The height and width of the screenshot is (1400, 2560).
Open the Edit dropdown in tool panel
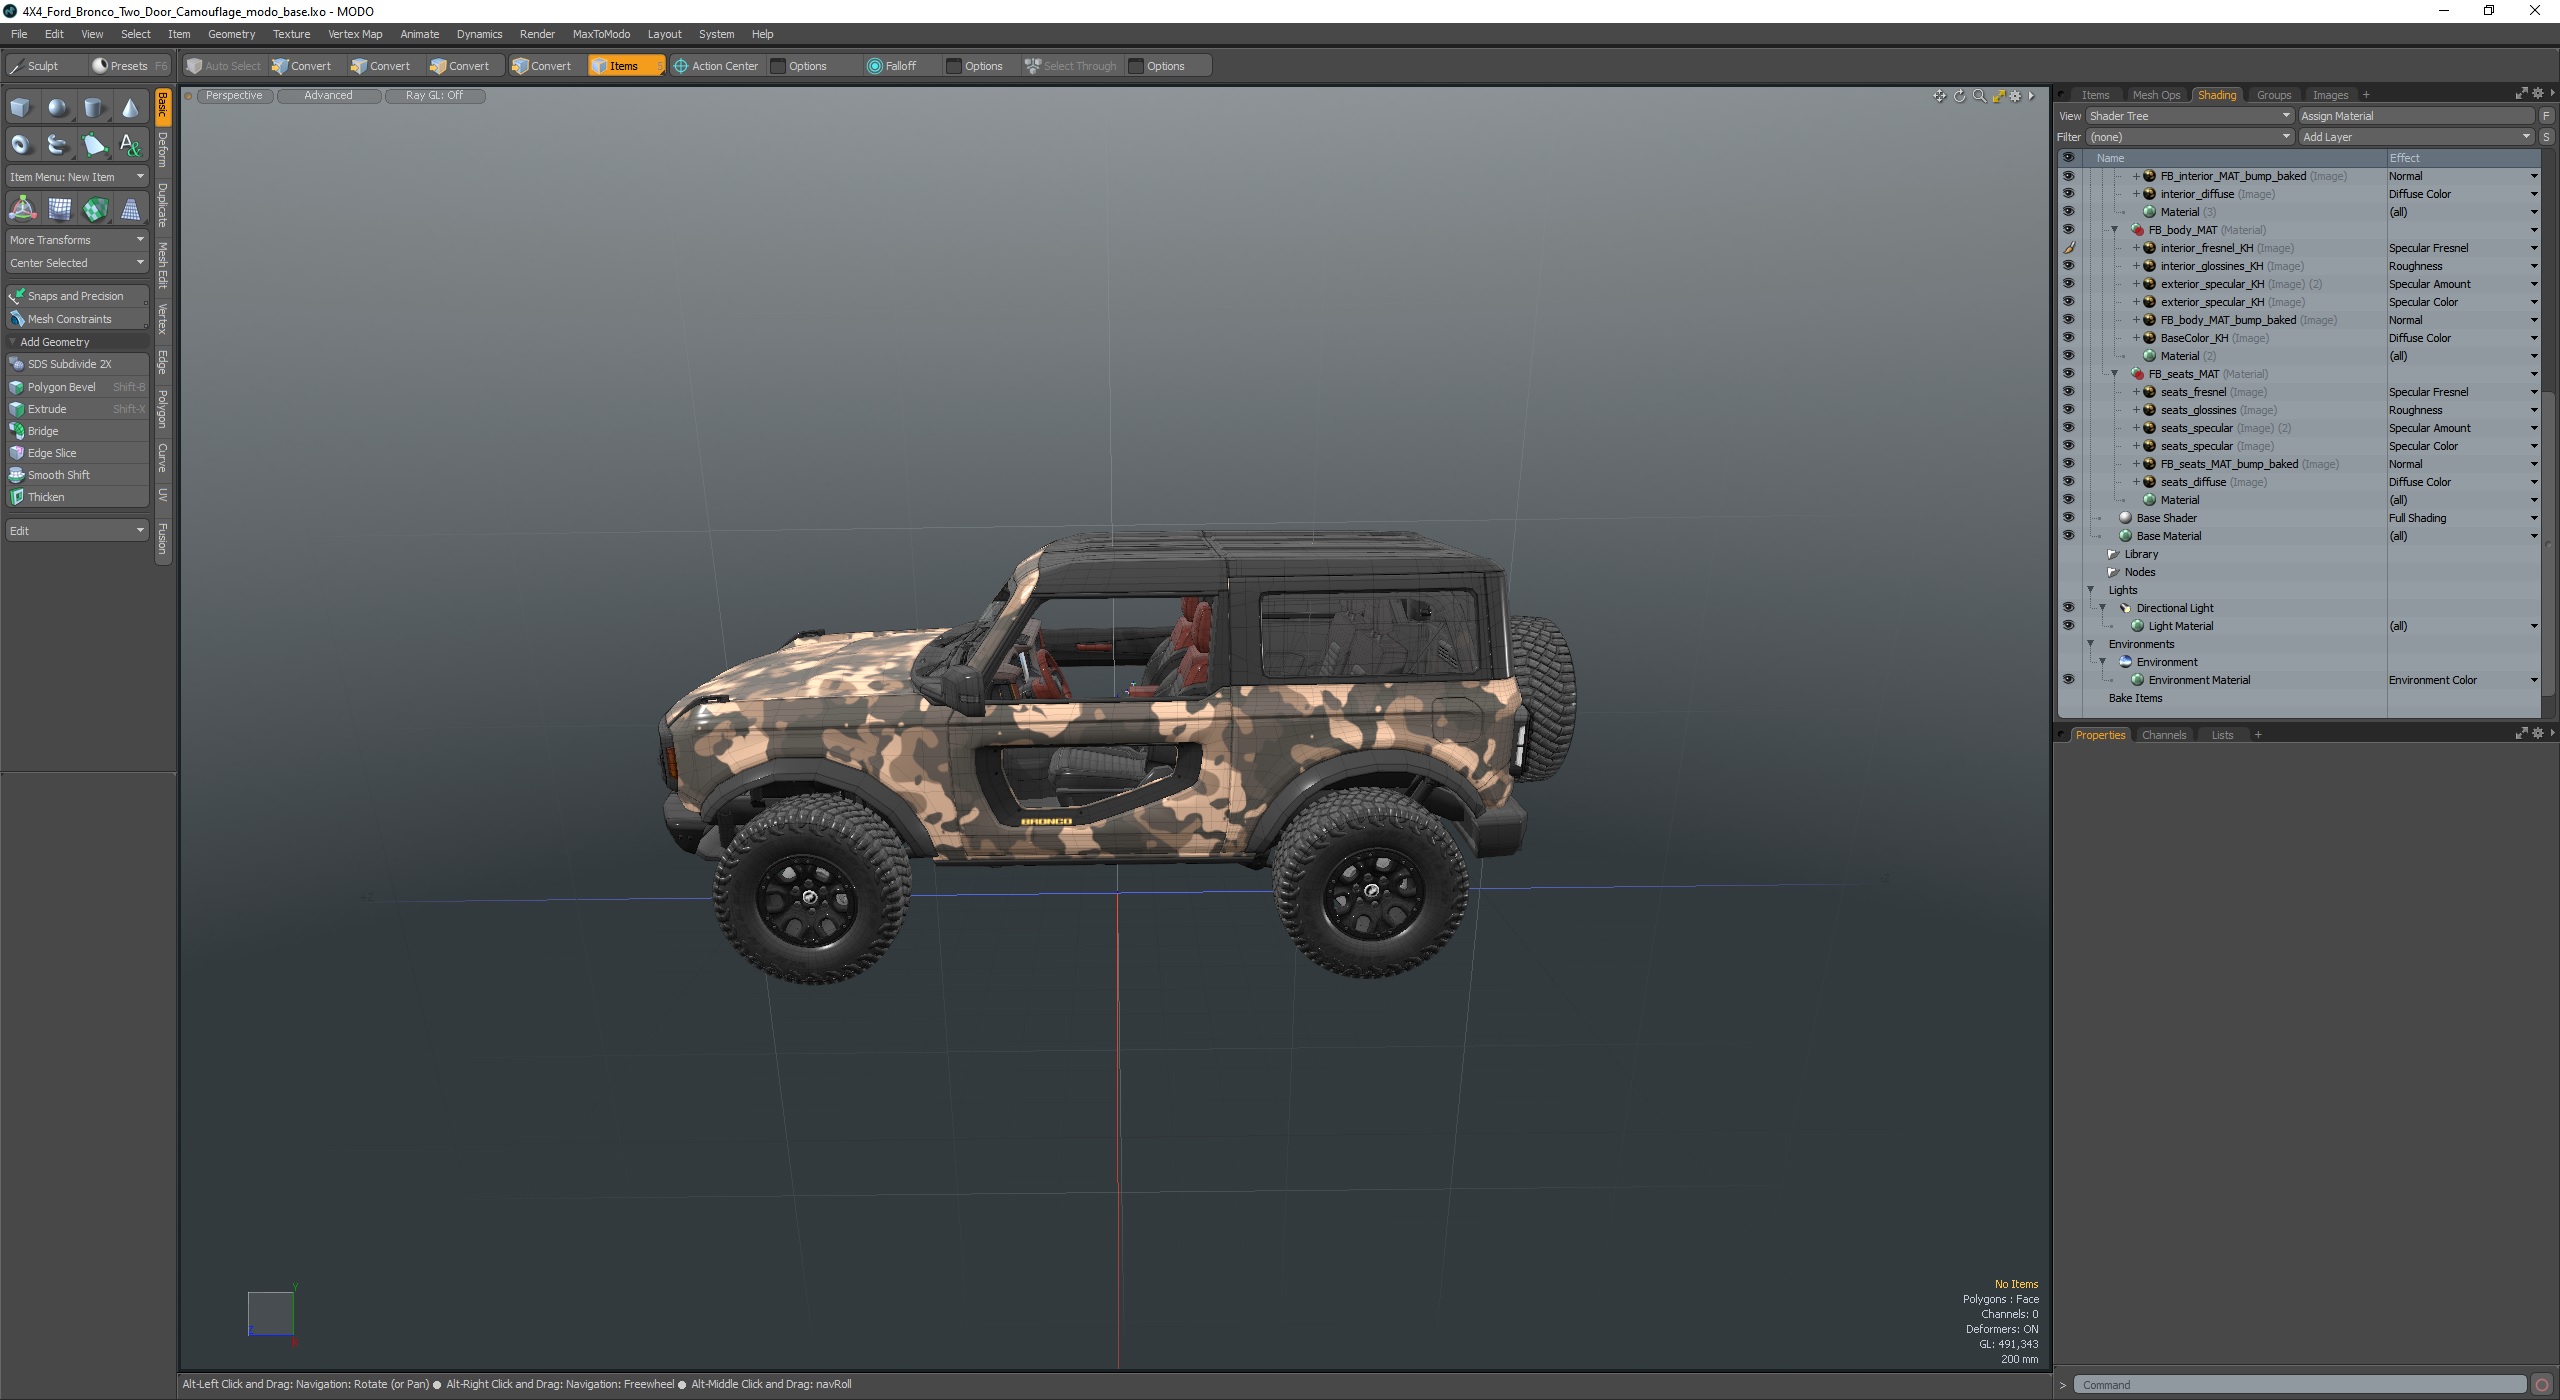pyautogui.click(x=77, y=531)
